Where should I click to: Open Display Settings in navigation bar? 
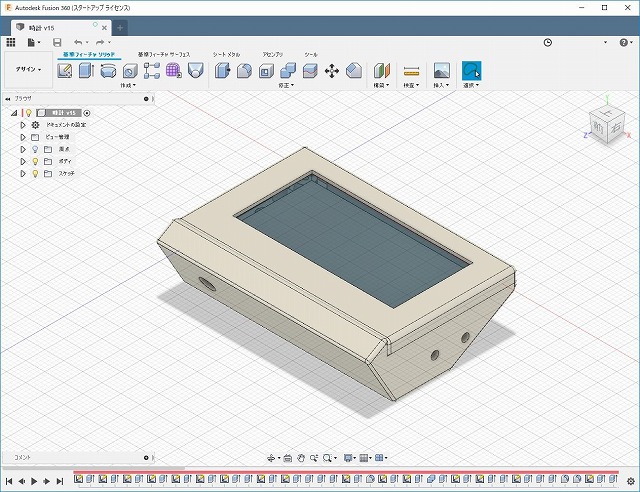[348, 458]
